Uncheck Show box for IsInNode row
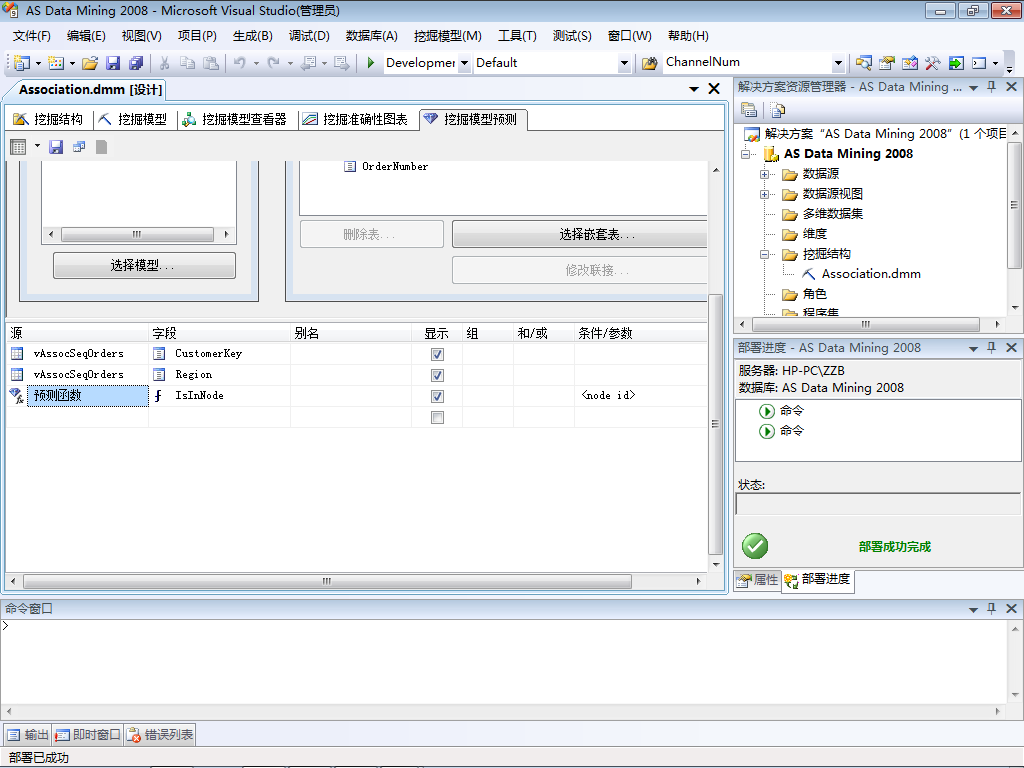This screenshot has width=1024, height=768. [x=438, y=396]
